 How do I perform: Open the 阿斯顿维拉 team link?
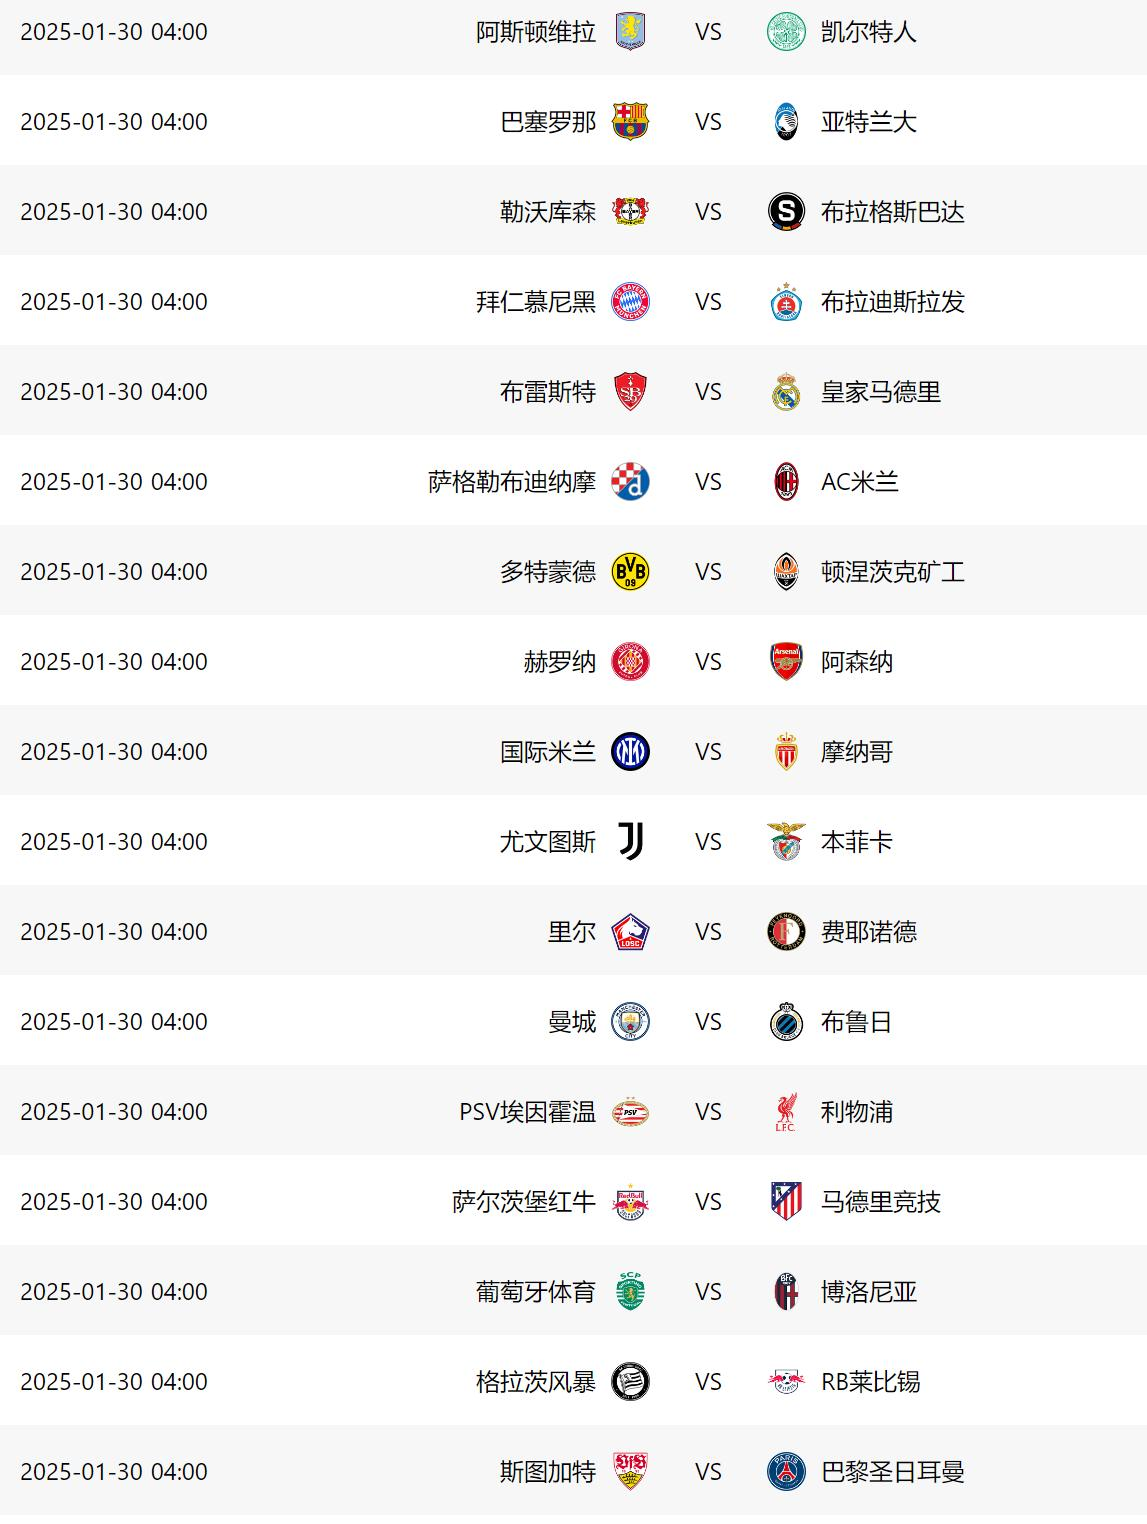click(536, 32)
